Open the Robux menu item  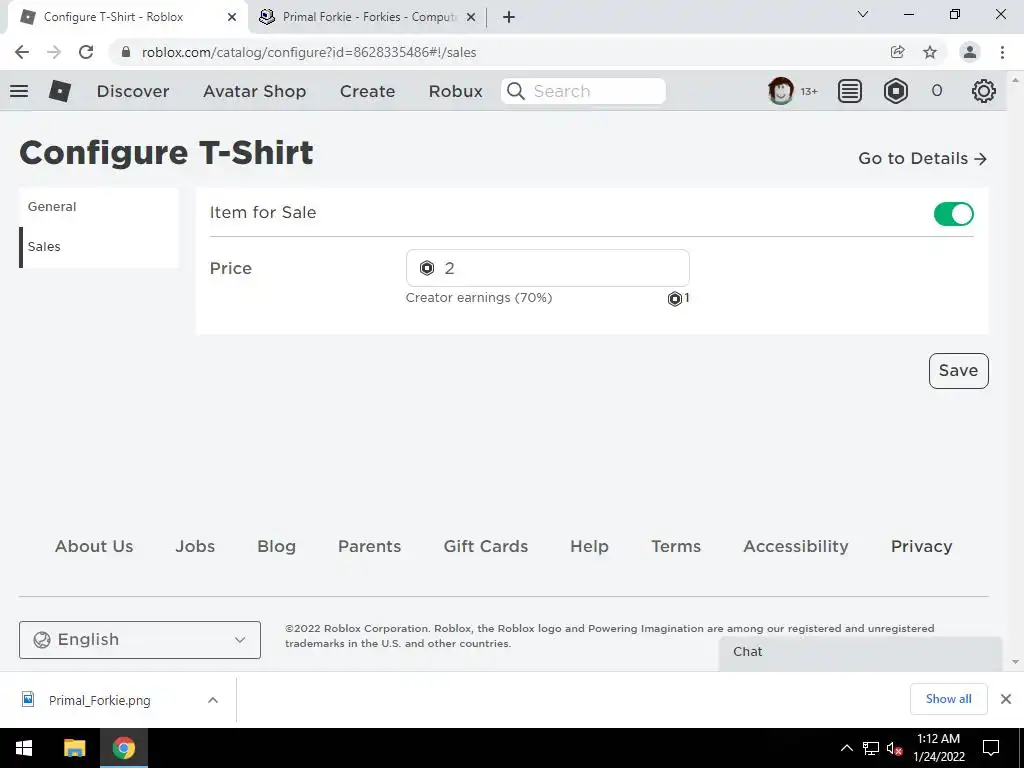pyautogui.click(x=455, y=91)
